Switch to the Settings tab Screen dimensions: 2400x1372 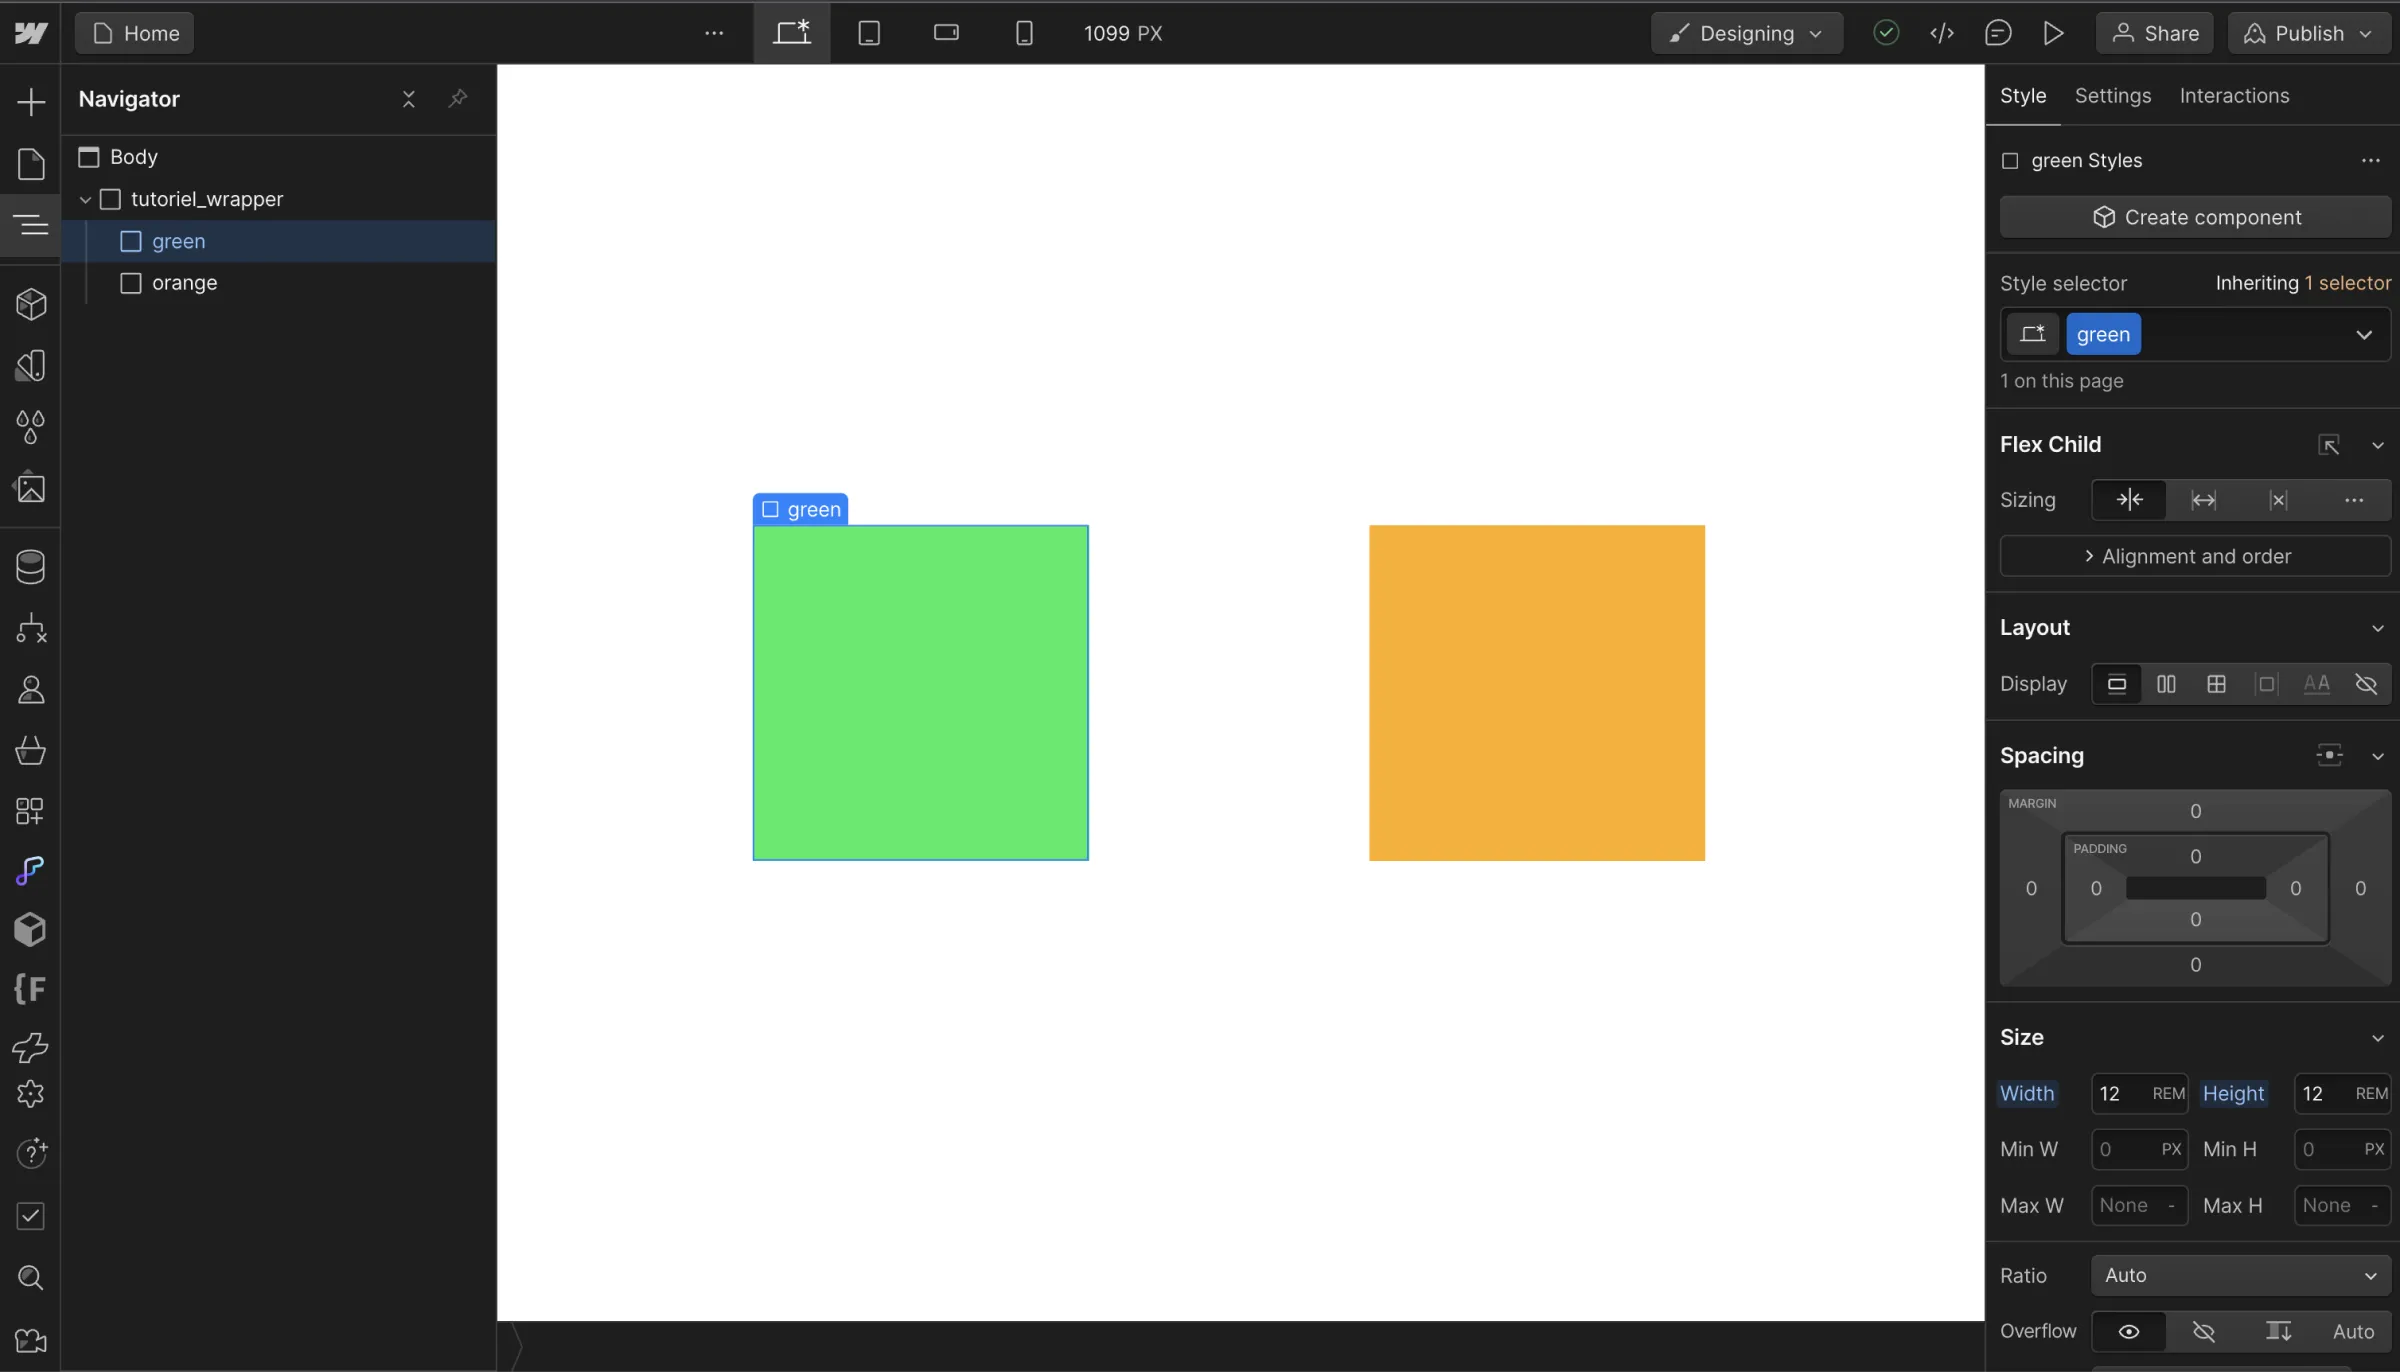[x=2112, y=95]
